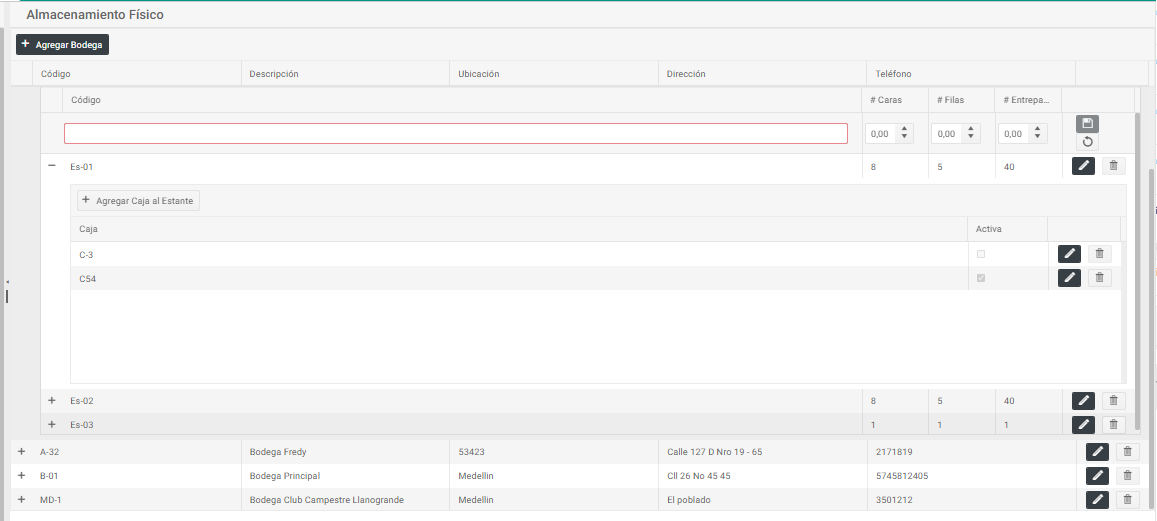Expand the Bodega Principal B-01 row
Image resolution: width=1157 pixels, height=521 pixels.
21,476
